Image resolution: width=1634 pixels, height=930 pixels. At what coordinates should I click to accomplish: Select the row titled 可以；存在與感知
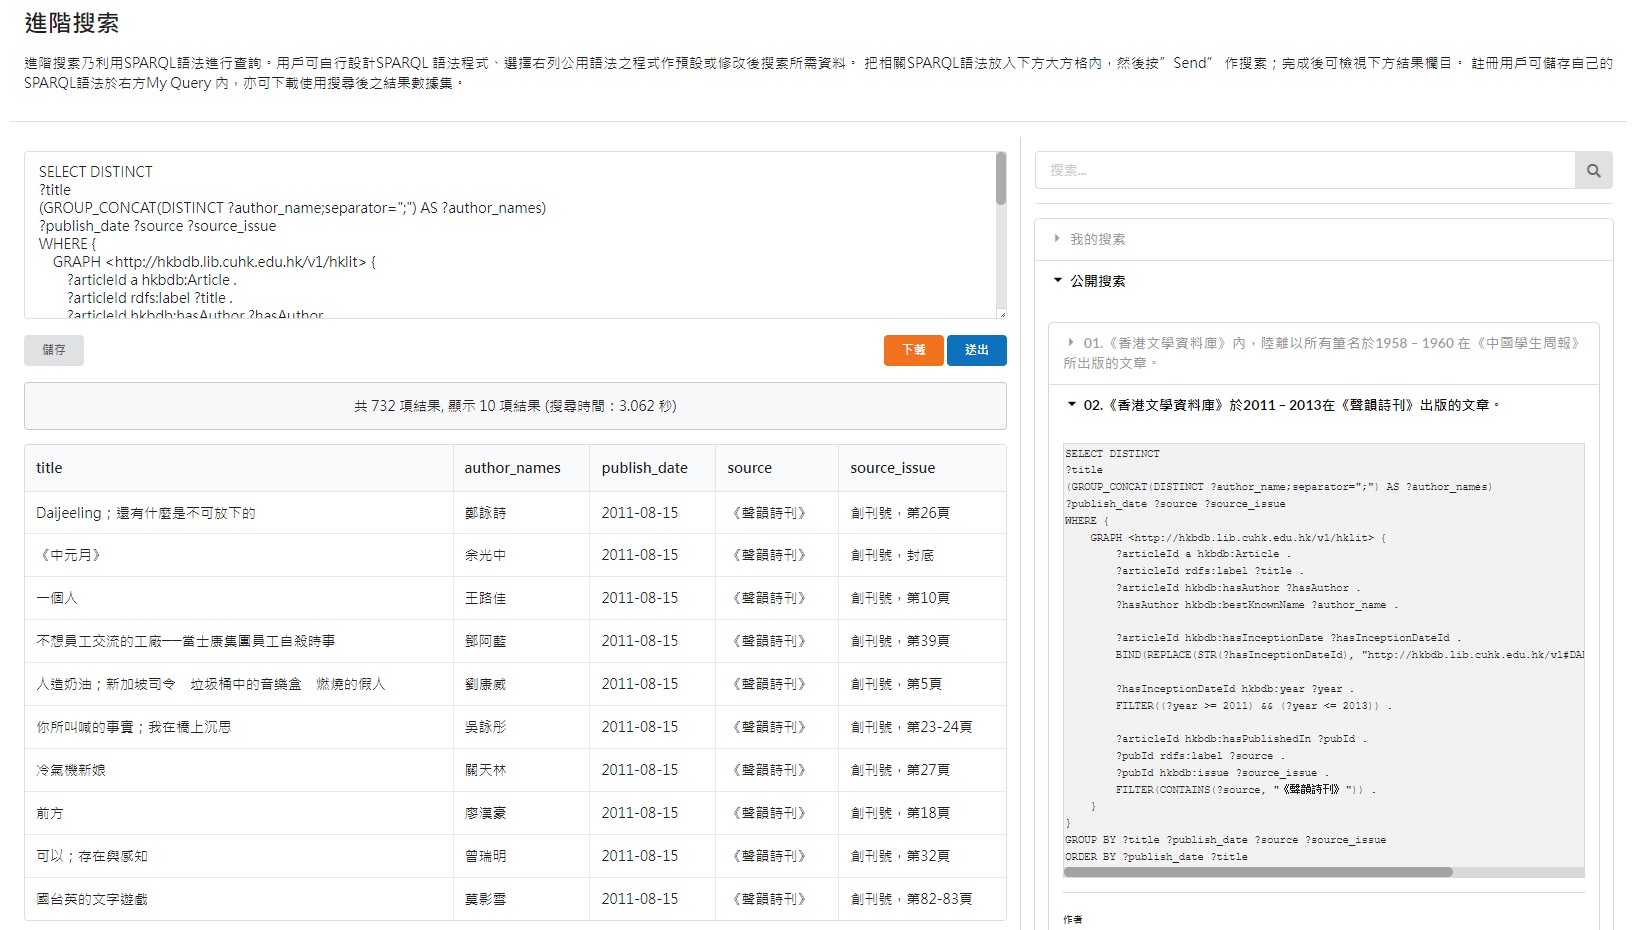click(x=515, y=856)
